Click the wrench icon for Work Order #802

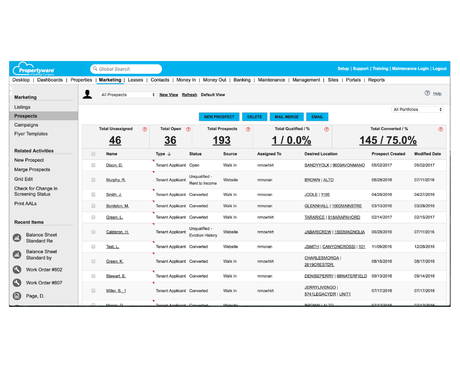[x=17, y=269]
